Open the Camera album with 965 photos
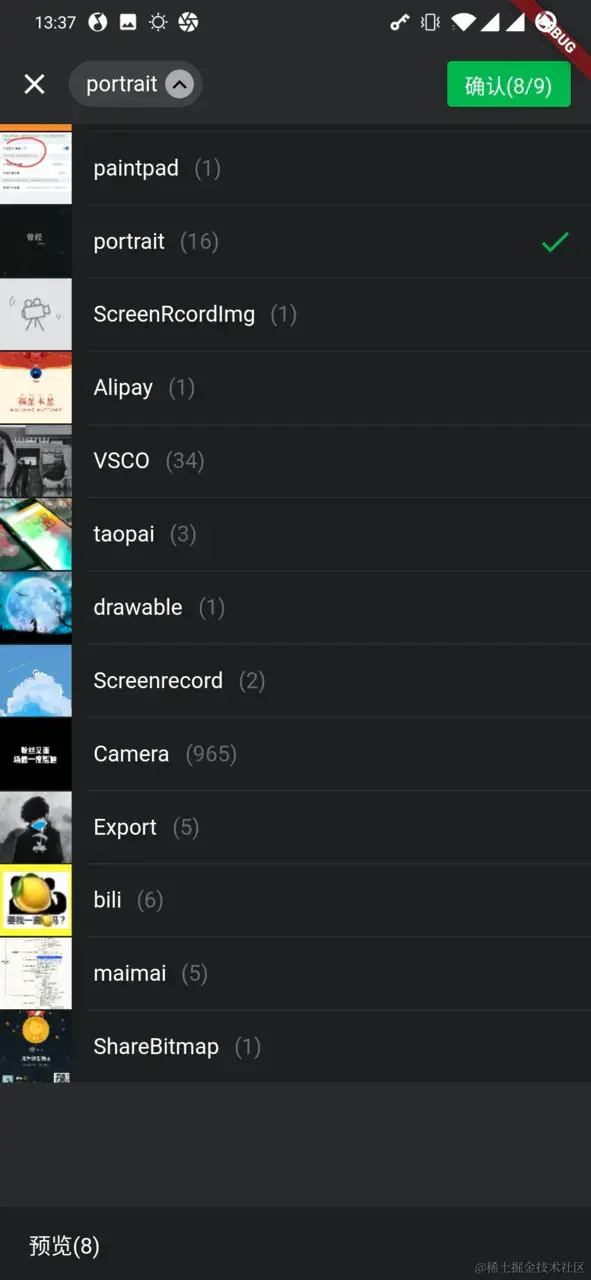 point(295,754)
